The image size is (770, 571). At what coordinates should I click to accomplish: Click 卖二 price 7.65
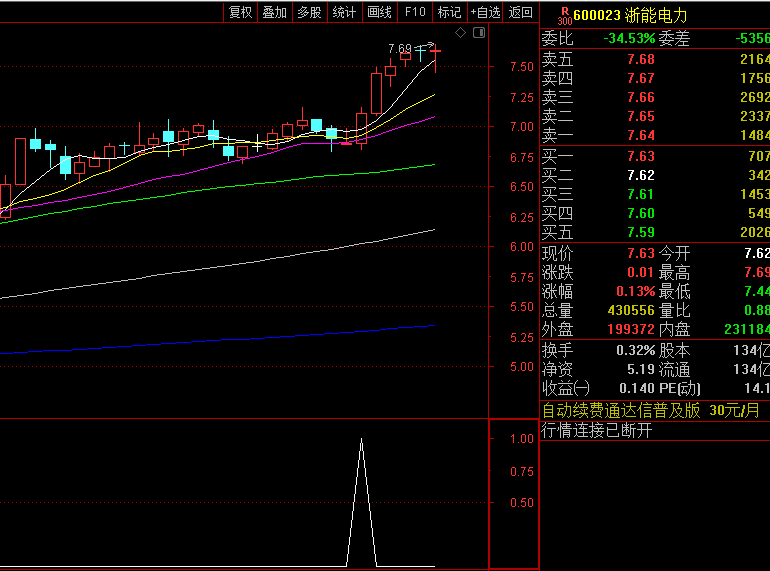[641, 116]
